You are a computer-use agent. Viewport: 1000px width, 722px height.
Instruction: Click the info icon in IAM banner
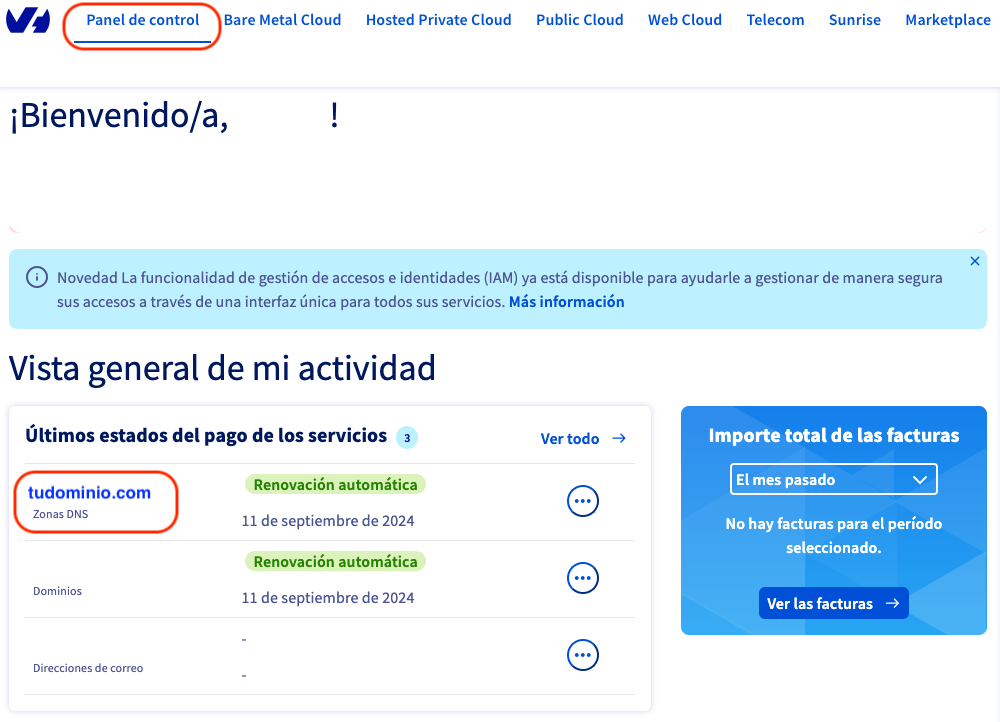coord(37,277)
